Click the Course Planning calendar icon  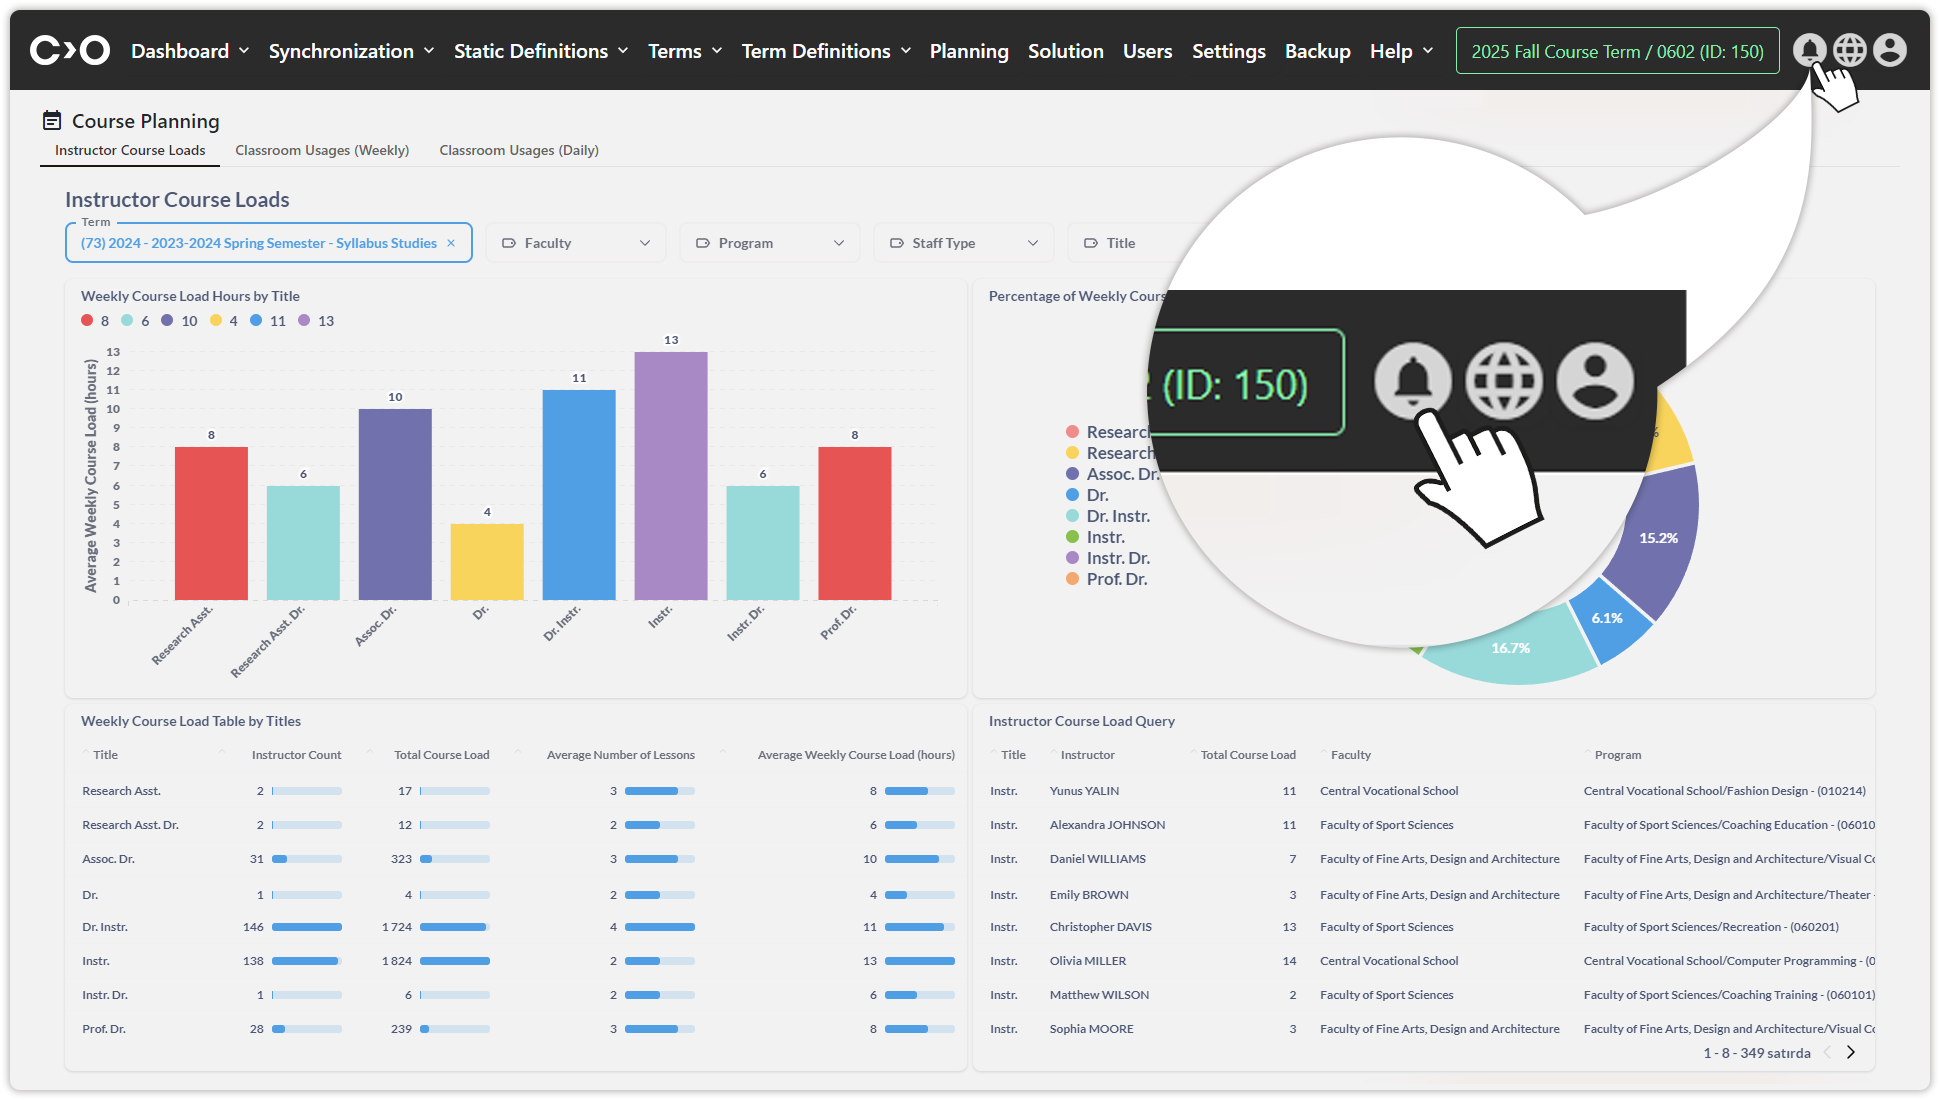tap(52, 121)
